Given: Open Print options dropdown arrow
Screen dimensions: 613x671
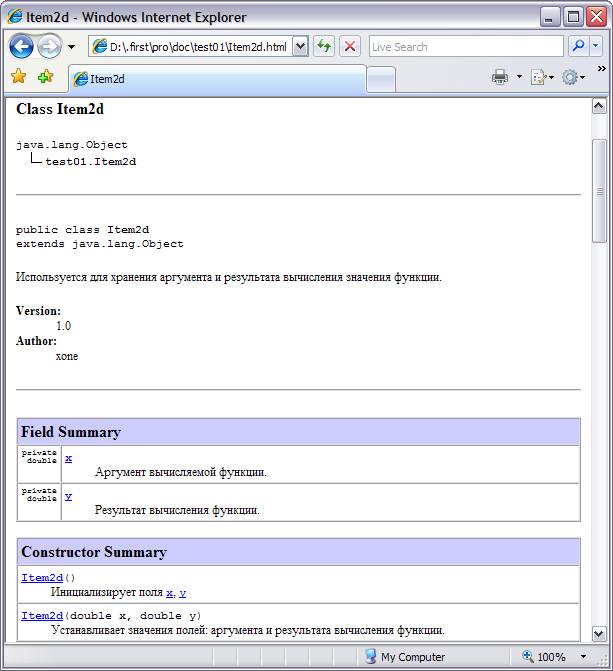Looking at the screenshot, I should pyautogui.click(x=519, y=77).
